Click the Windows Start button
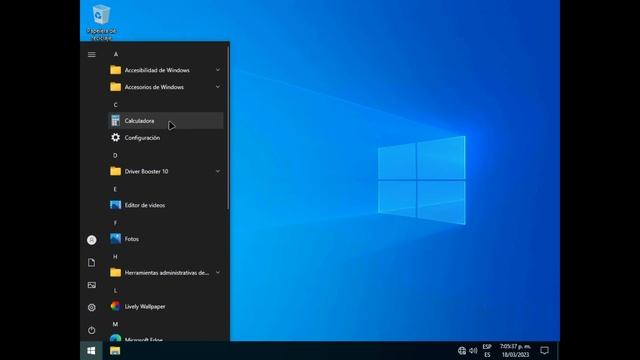 click(91, 351)
